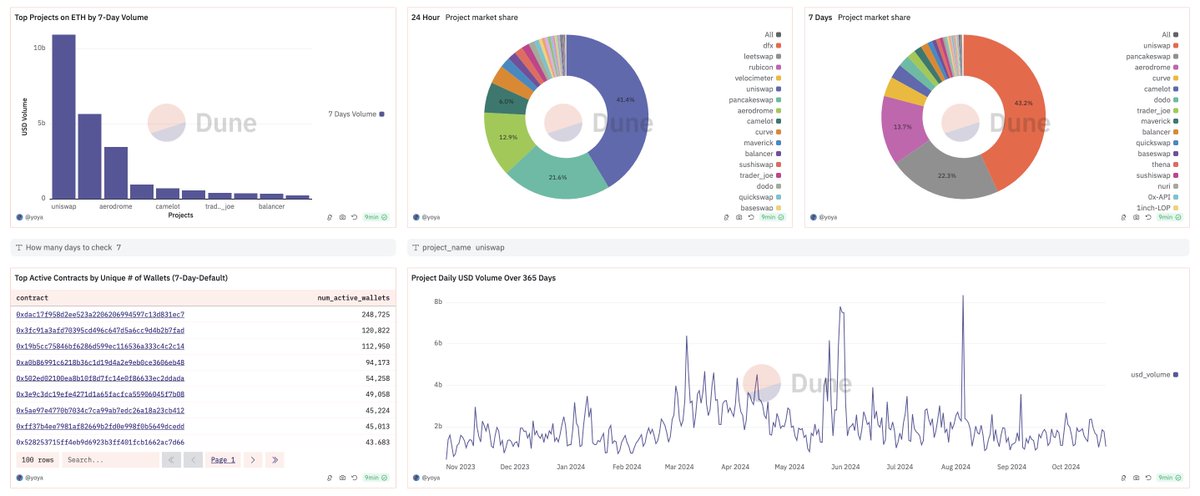Open query link icon in Top Active Contracts panel

pos(329,478)
